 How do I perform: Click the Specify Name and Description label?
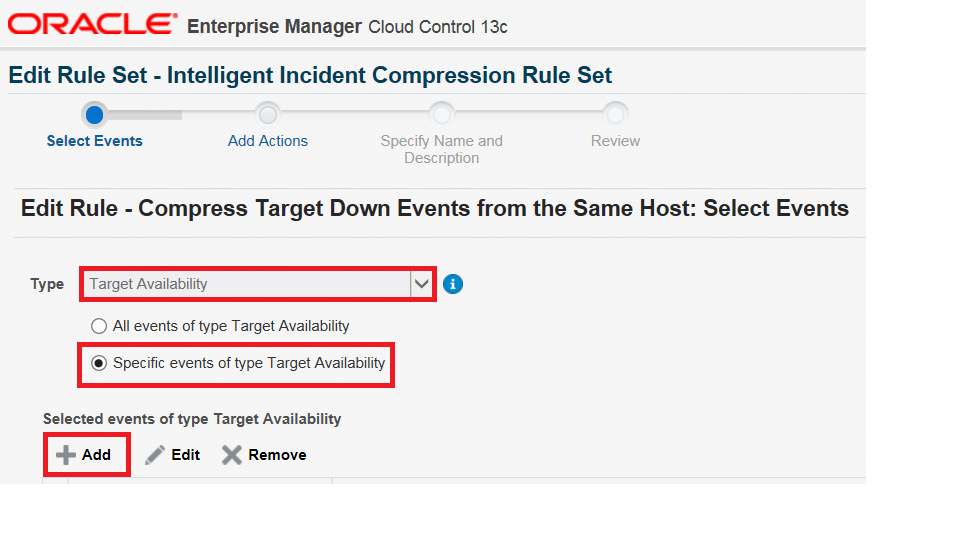[441, 149]
